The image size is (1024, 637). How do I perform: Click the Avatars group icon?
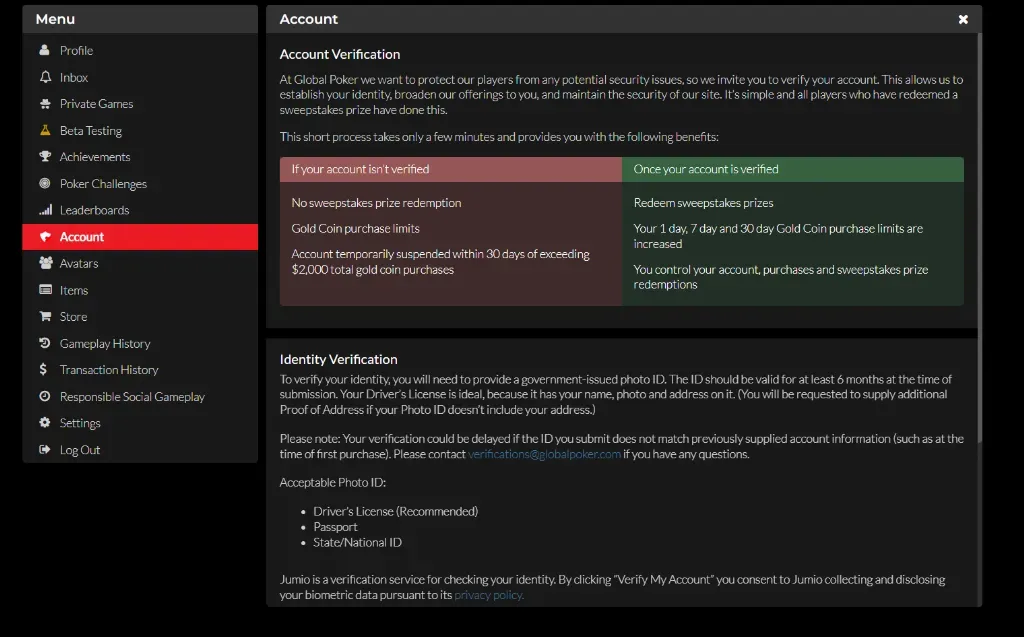click(x=45, y=263)
